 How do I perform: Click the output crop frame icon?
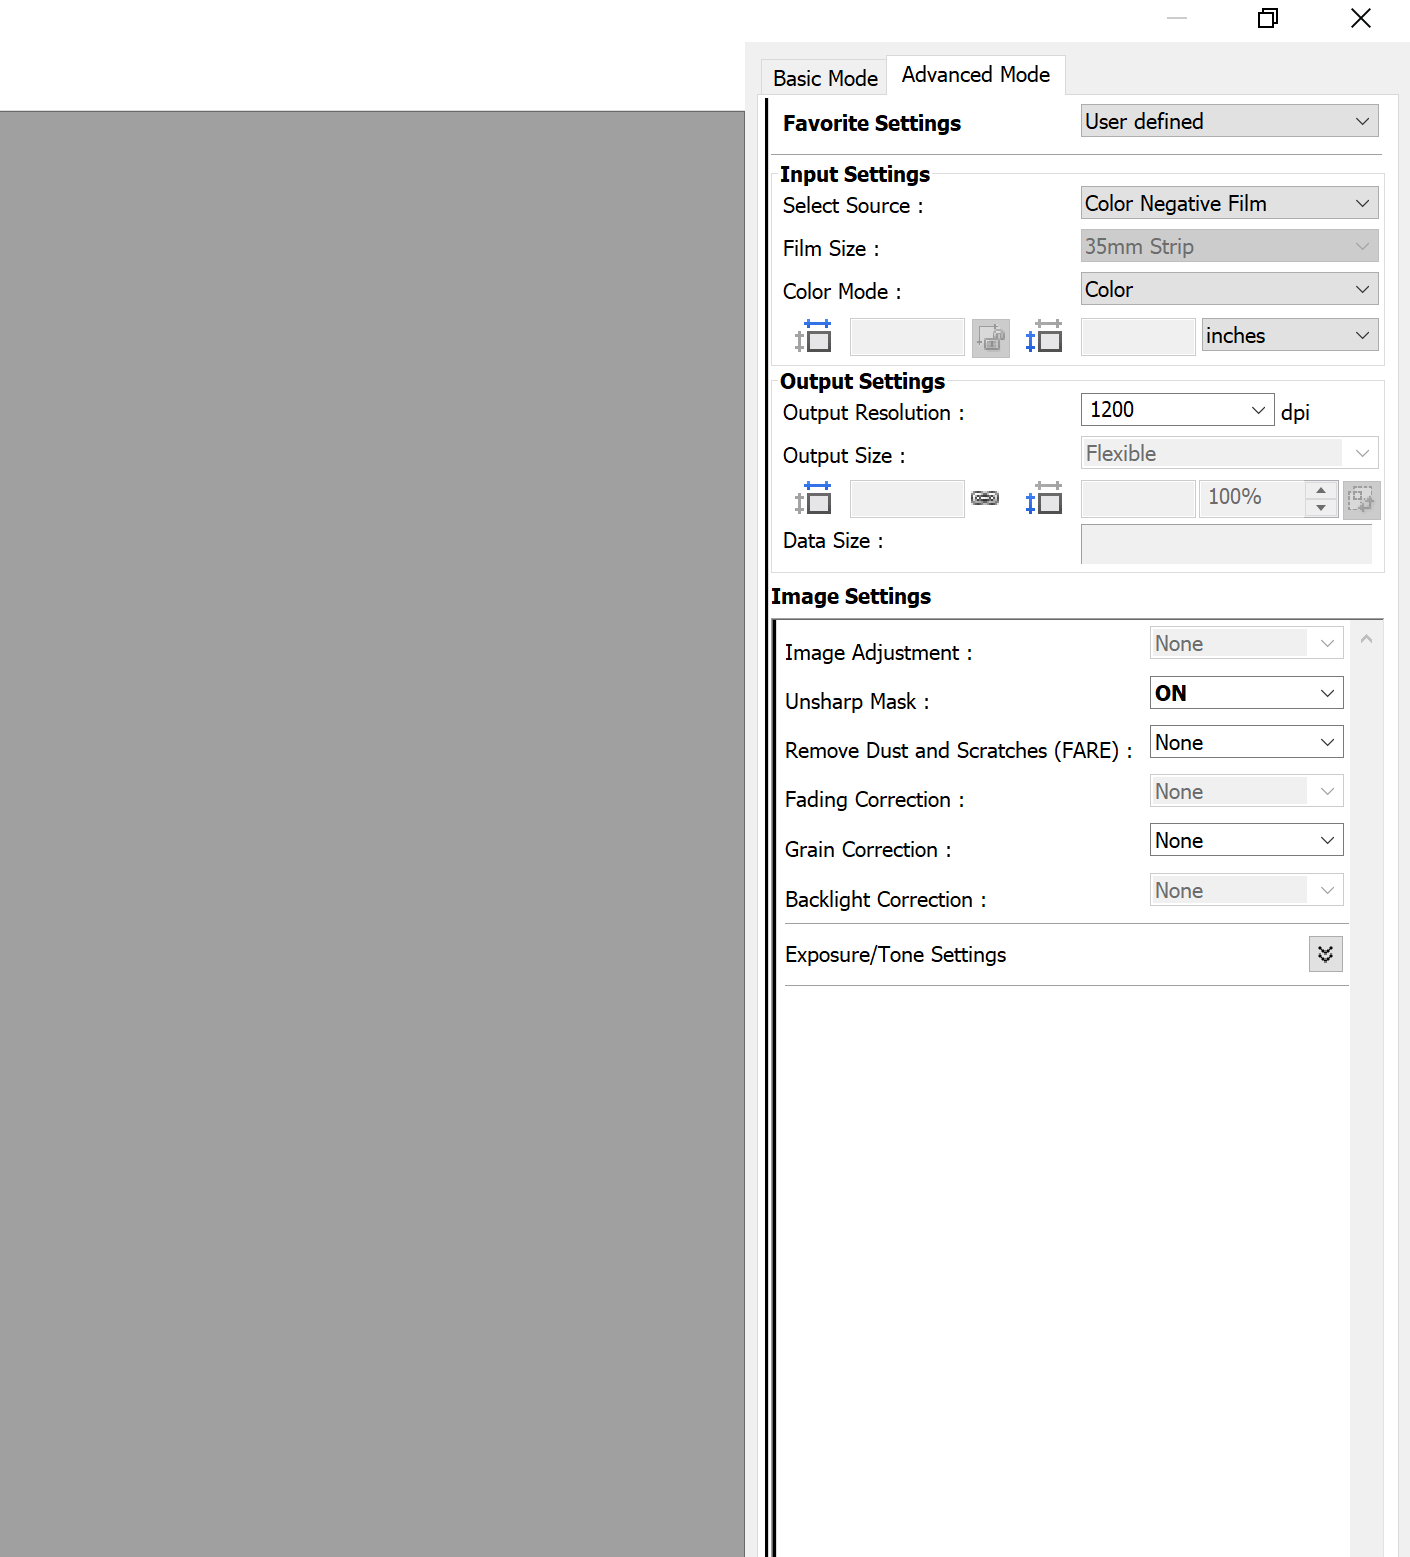tap(1361, 499)
